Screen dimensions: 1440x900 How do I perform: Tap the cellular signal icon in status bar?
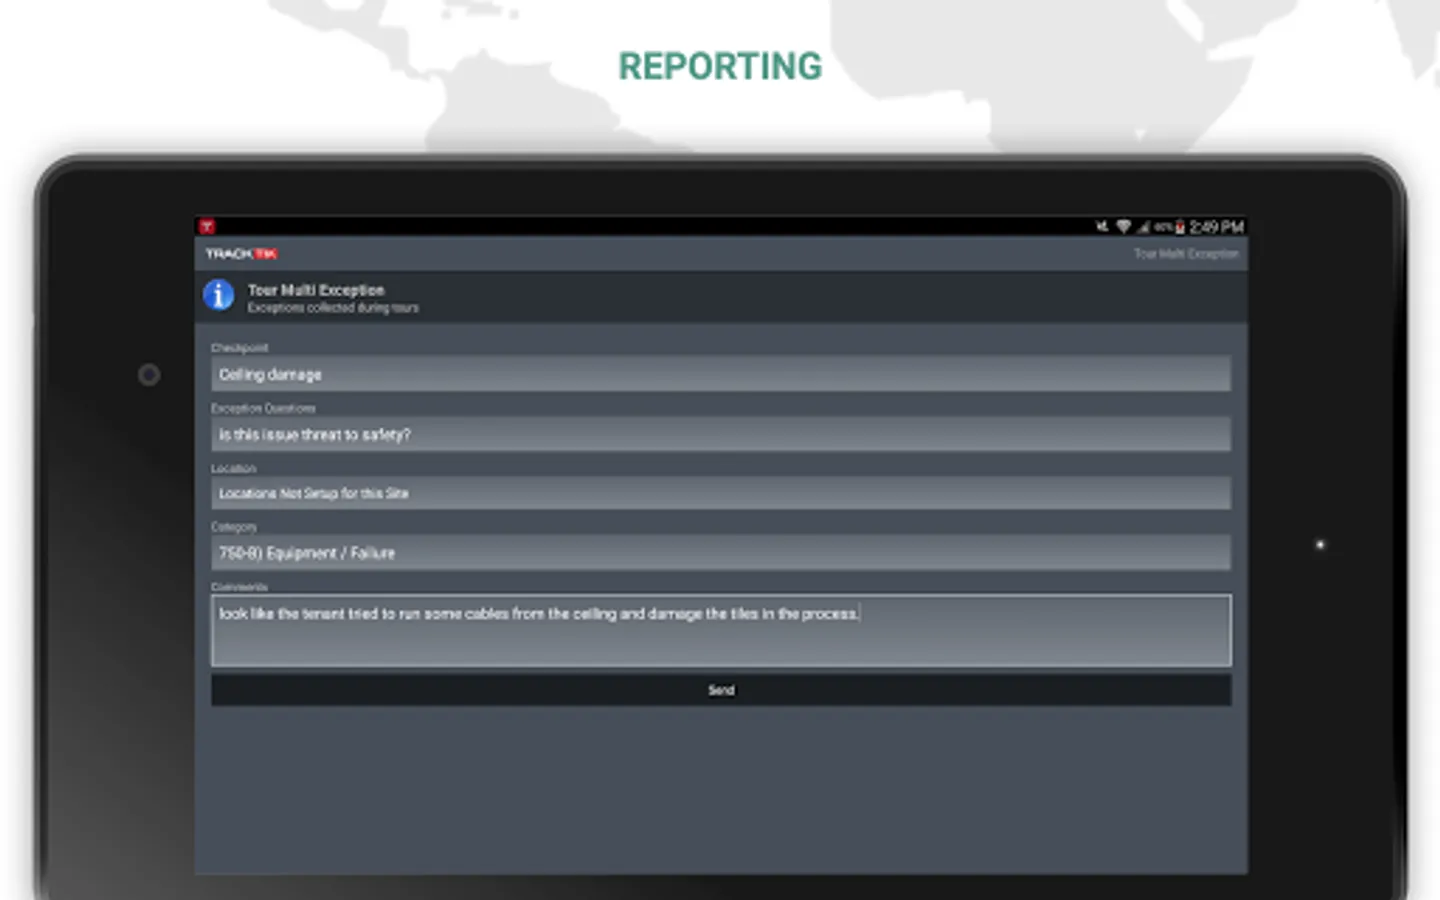coord(1143,227)
